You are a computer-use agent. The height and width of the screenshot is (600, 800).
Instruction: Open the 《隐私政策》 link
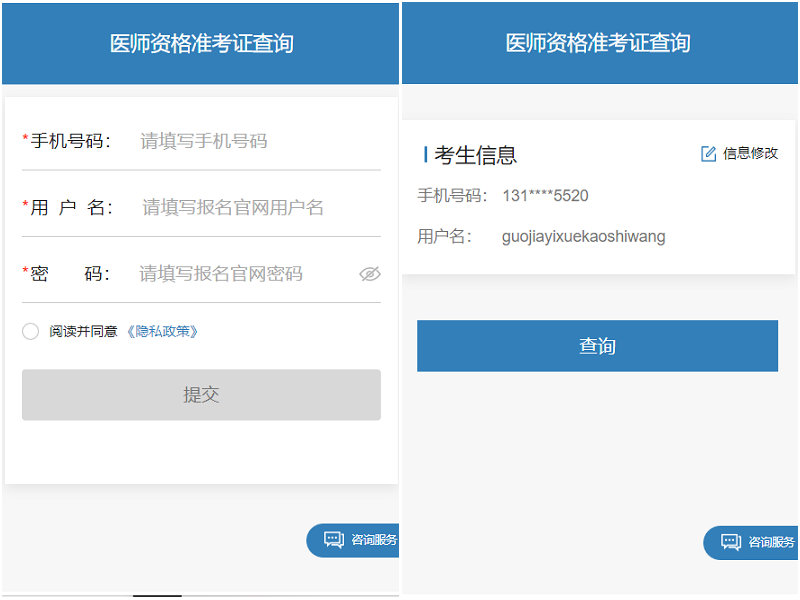(162, 331)
